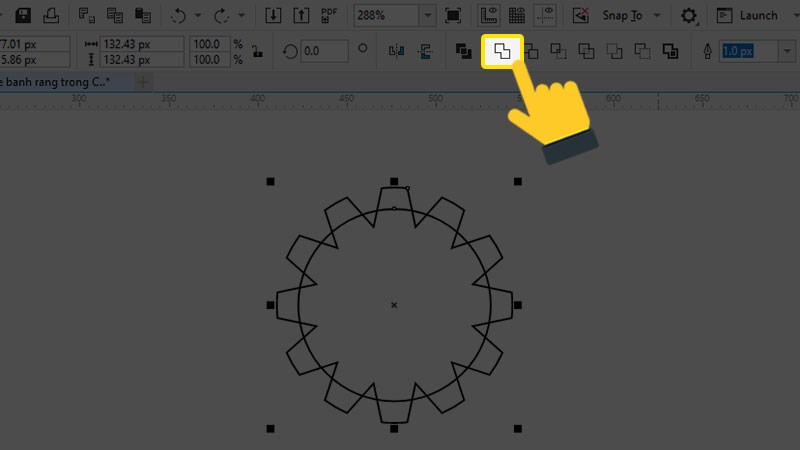Click the Export file icon
Image resolution: width=800 pixels, height=450 pixels.
click(x=301, y=15)
